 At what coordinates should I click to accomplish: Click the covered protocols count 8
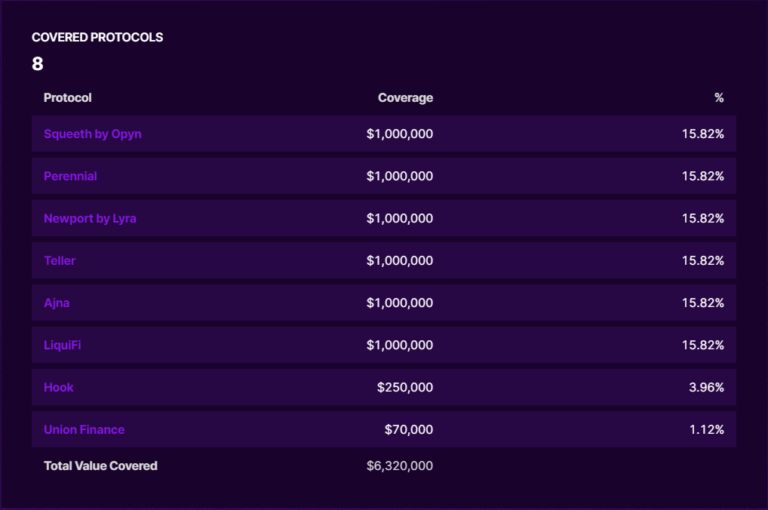point(38,64)
